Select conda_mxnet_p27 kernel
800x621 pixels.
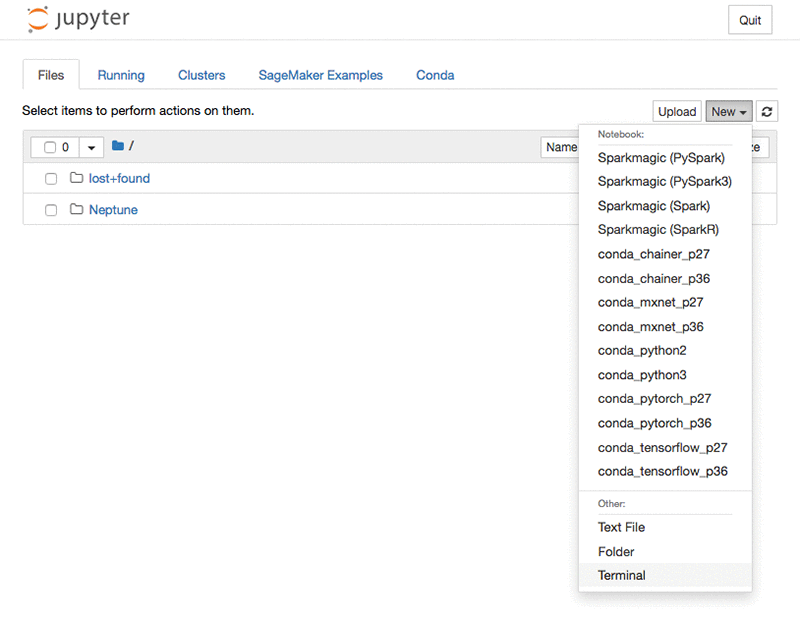(665, 303)
